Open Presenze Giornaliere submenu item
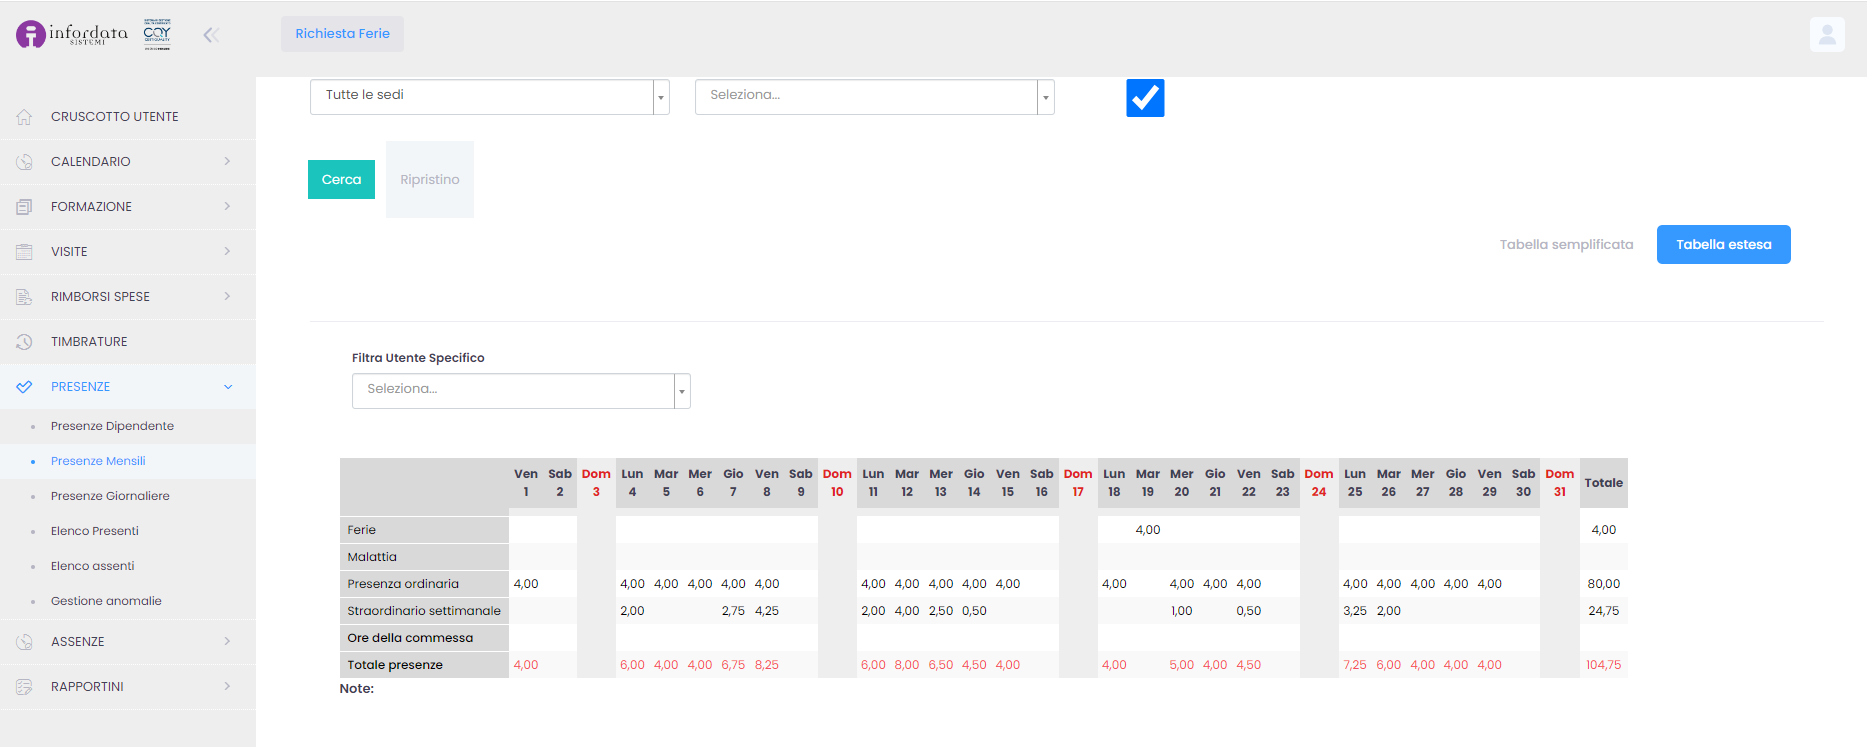 tap(110, 496)
